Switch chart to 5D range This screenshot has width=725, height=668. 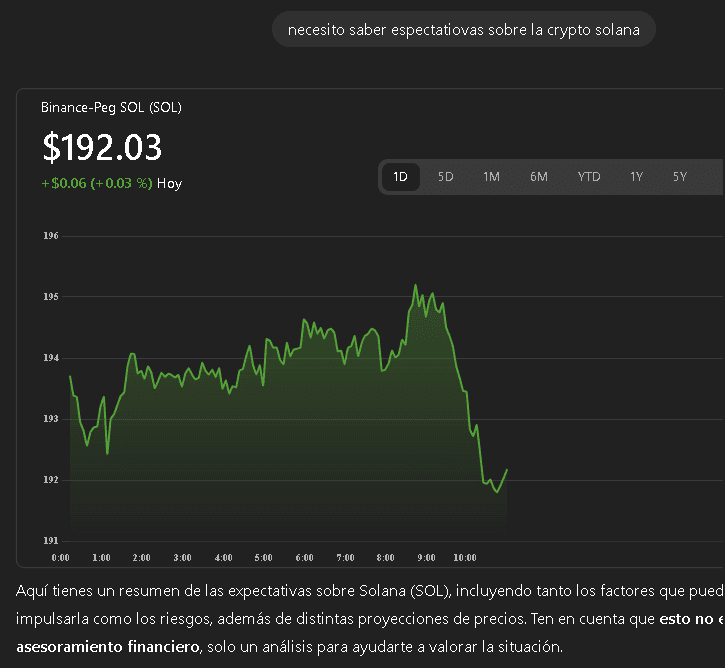(x=446, y=177)
